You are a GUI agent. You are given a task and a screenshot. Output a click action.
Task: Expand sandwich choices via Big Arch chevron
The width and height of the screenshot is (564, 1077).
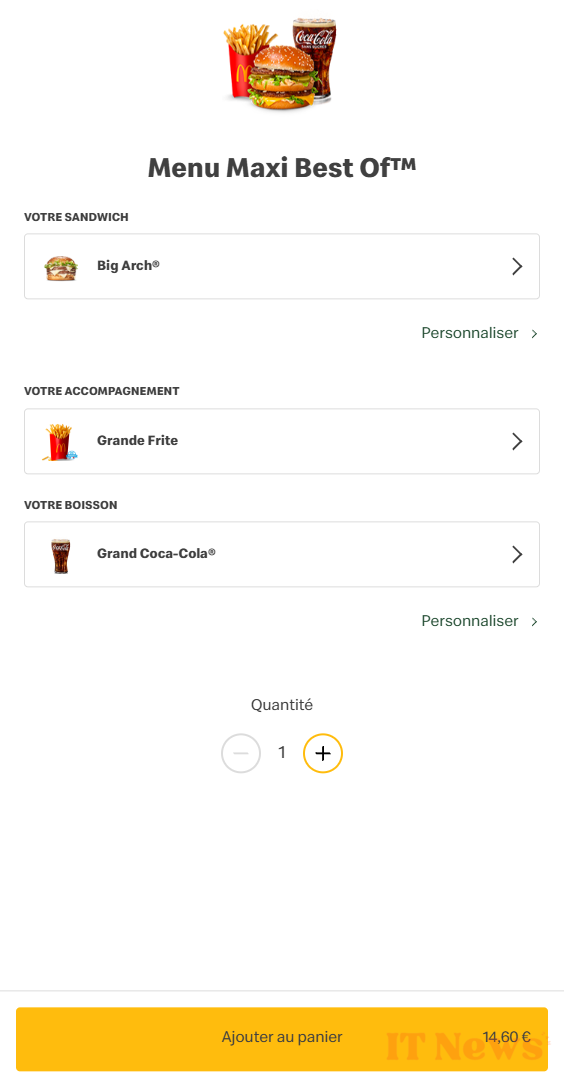[517, 267]
